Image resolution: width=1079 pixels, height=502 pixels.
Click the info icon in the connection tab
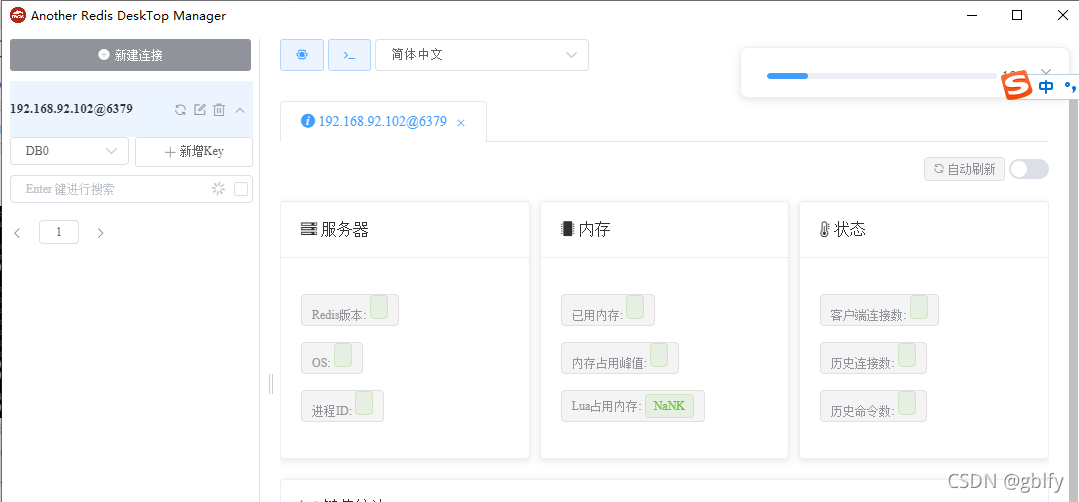pos(308,121)
